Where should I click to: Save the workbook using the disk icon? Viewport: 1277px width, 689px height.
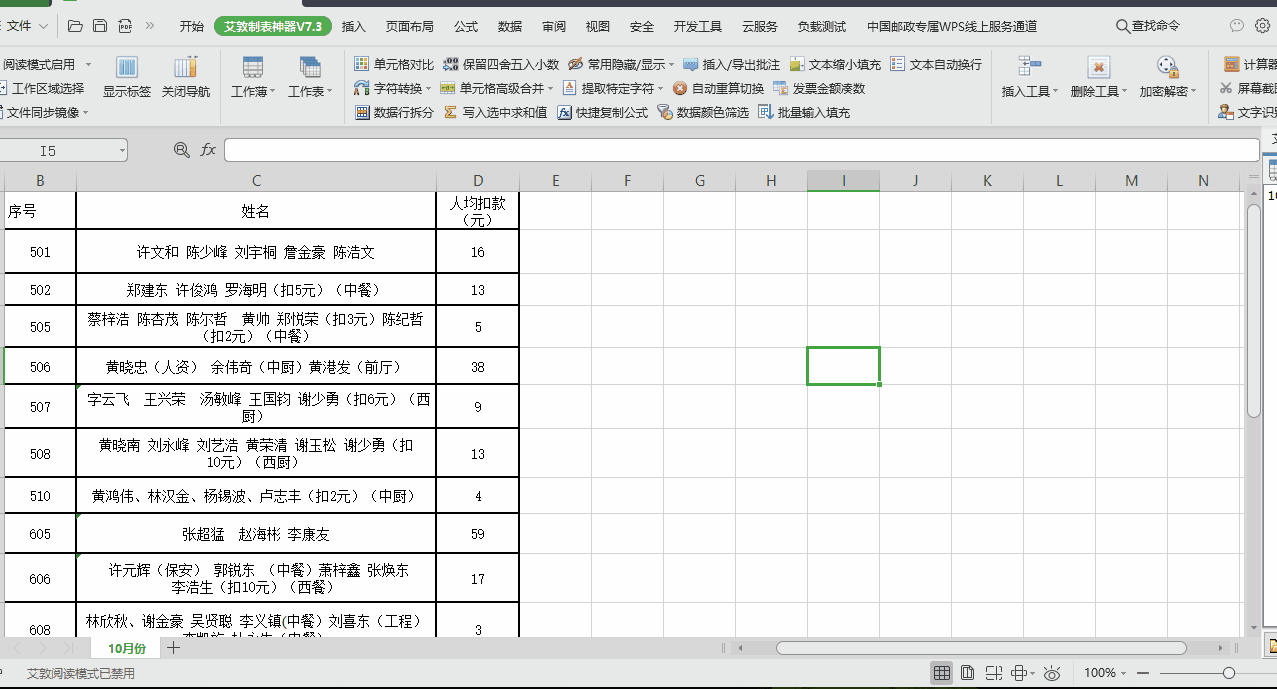[100, 26]
